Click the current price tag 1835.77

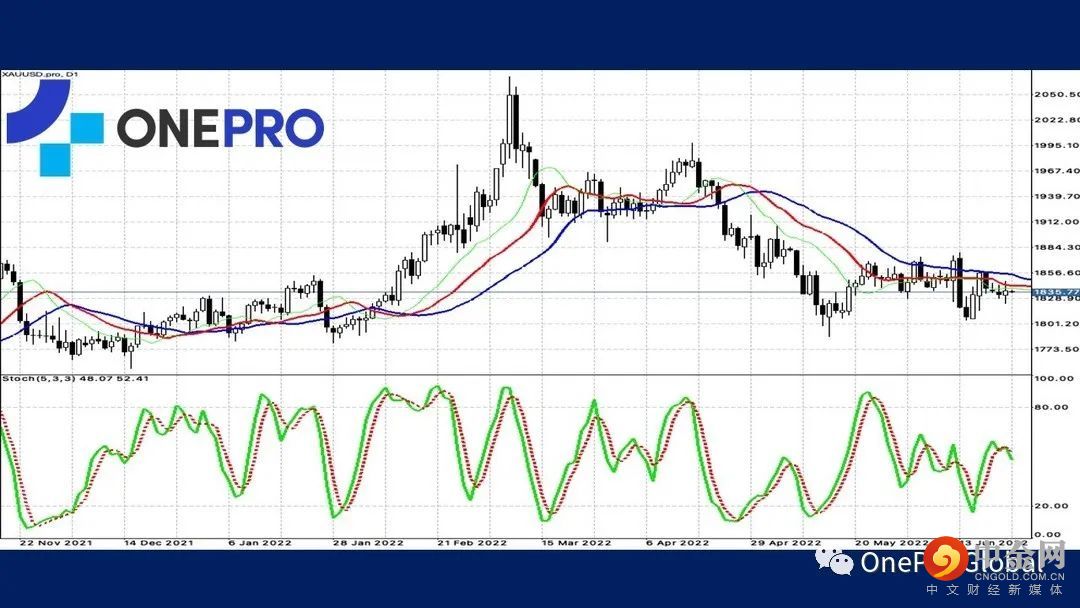point(1056,292)
